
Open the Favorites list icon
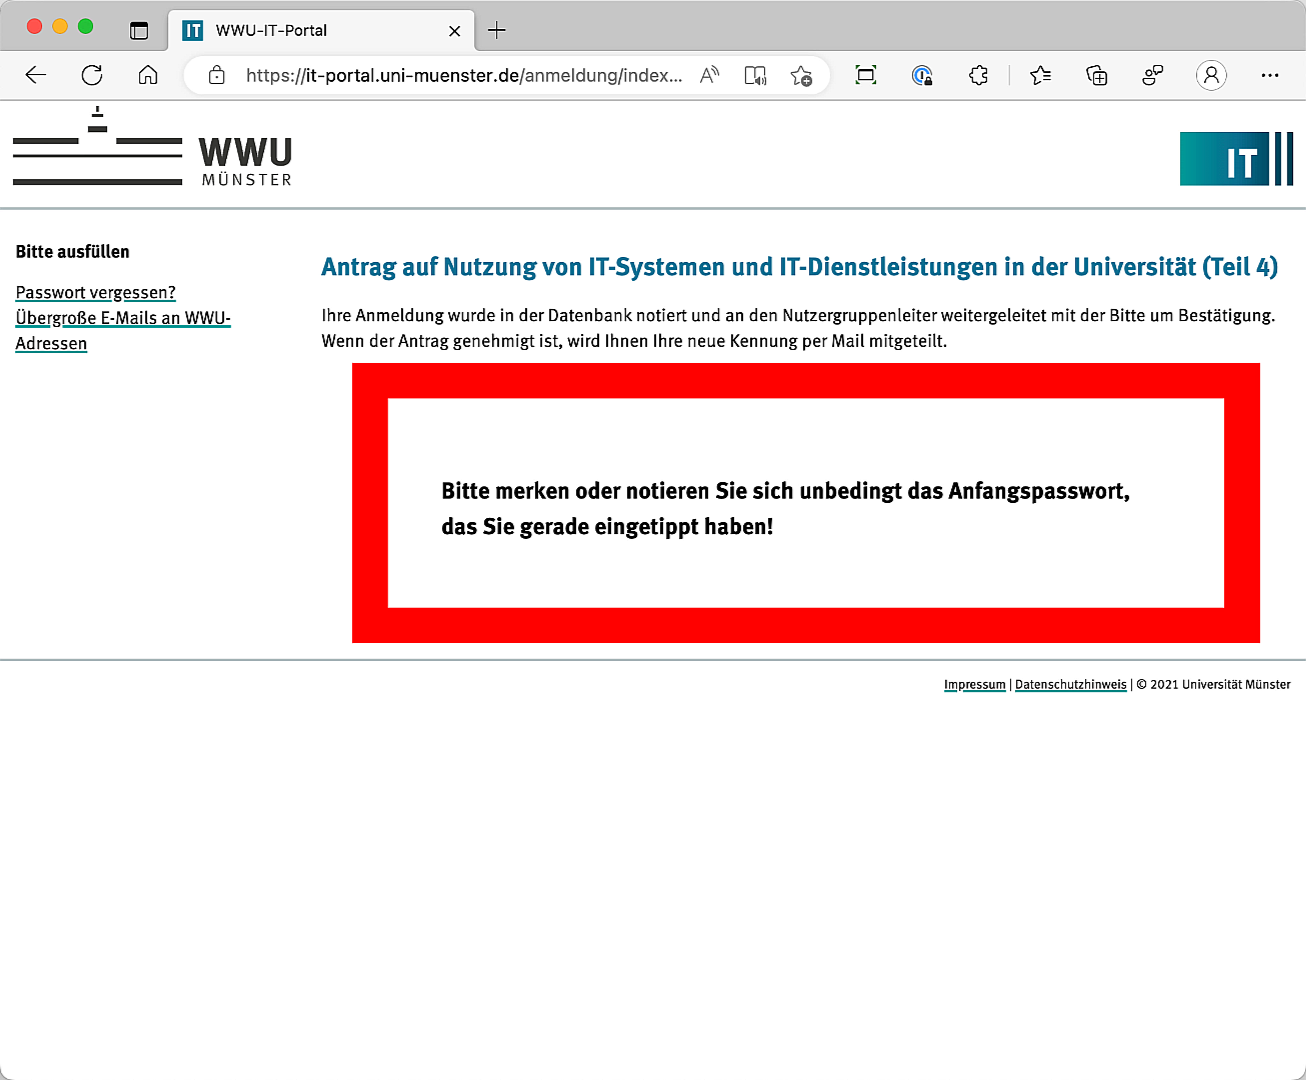(1040, 75)
